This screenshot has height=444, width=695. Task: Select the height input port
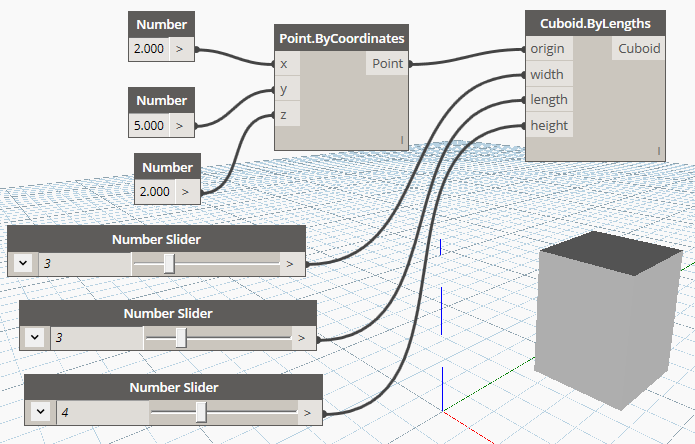(x=549, y=125)
